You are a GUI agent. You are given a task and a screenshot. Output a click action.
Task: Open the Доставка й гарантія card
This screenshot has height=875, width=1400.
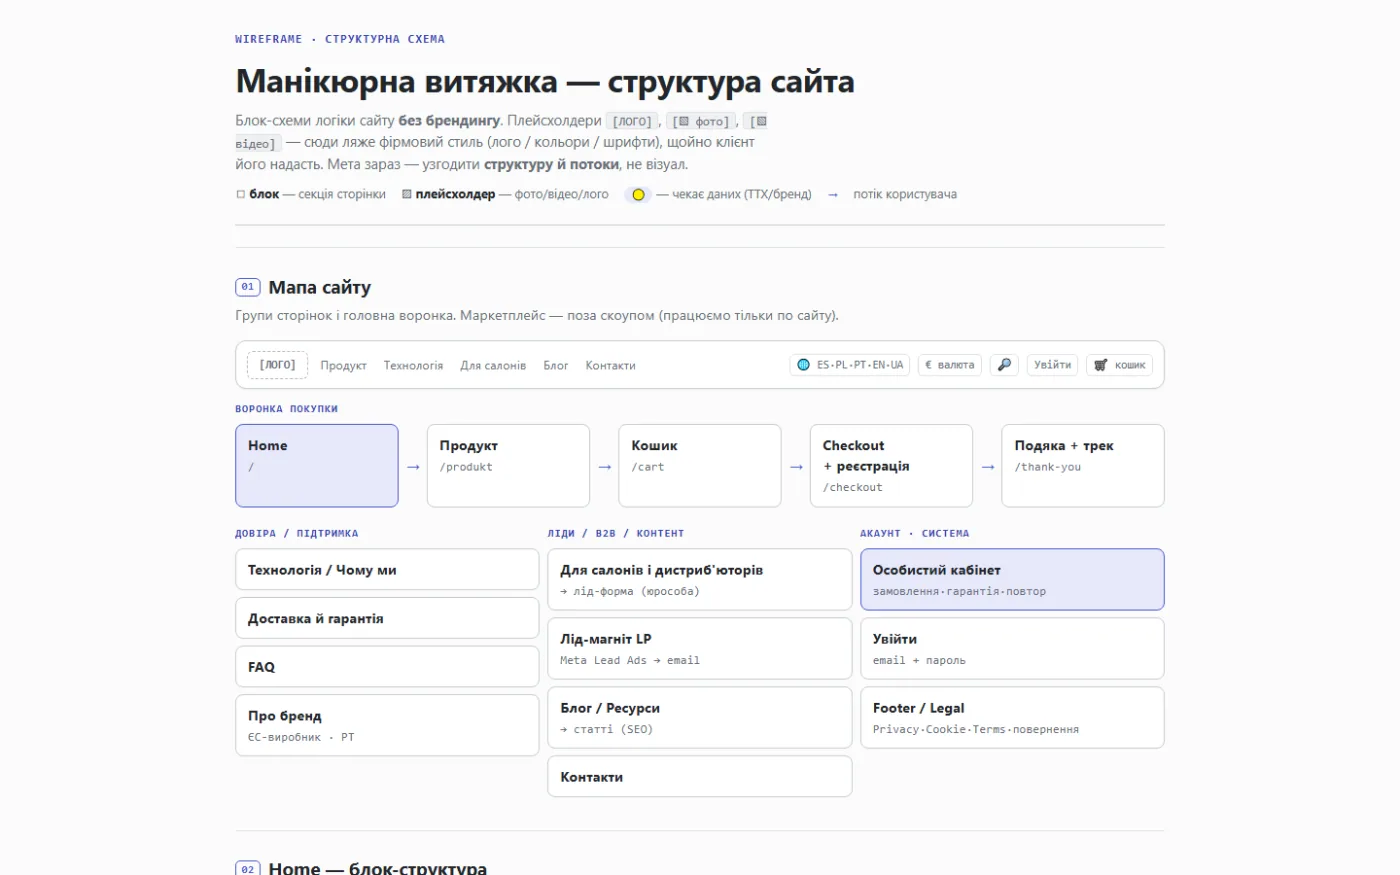[387, 618]
